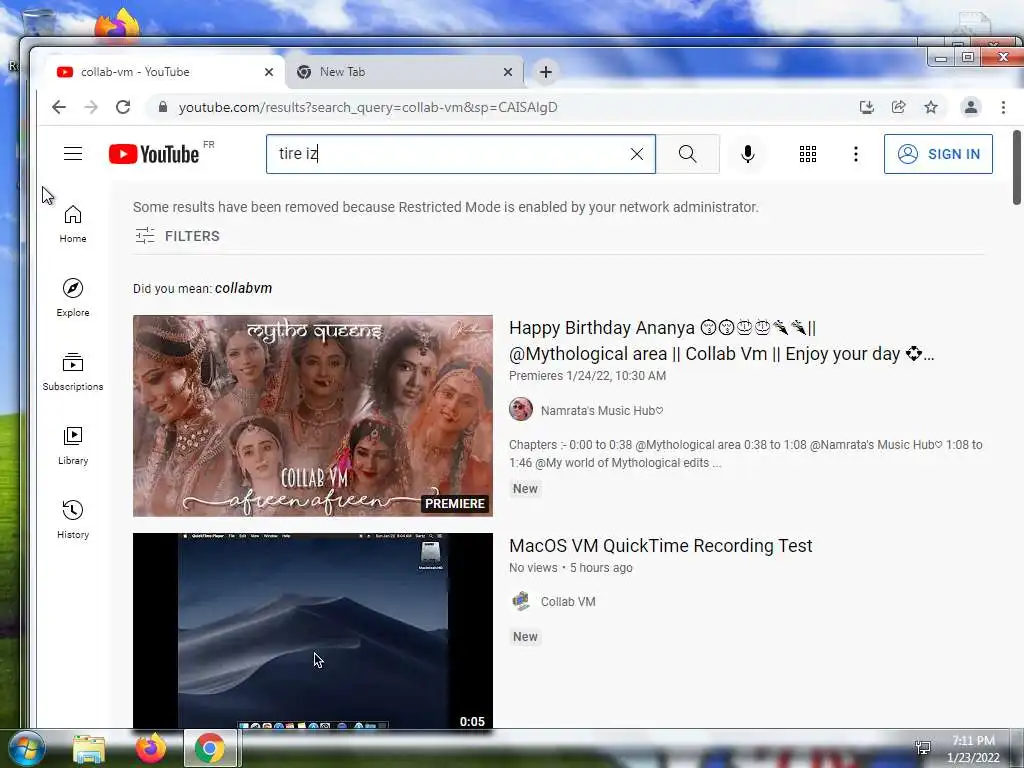1024x768 pixels.
Task: Go to Home in the sidebar
Action: (x=72, y=224)
